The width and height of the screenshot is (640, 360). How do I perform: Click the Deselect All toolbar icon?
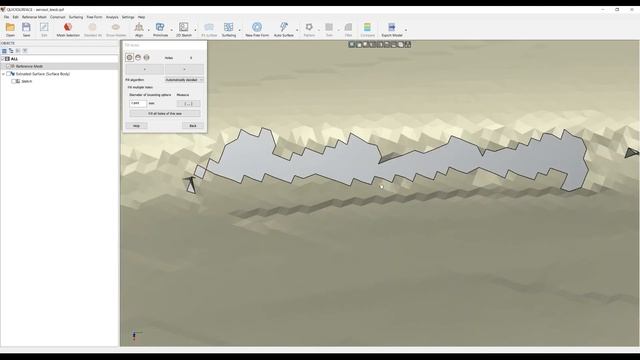tap(93, 28)
